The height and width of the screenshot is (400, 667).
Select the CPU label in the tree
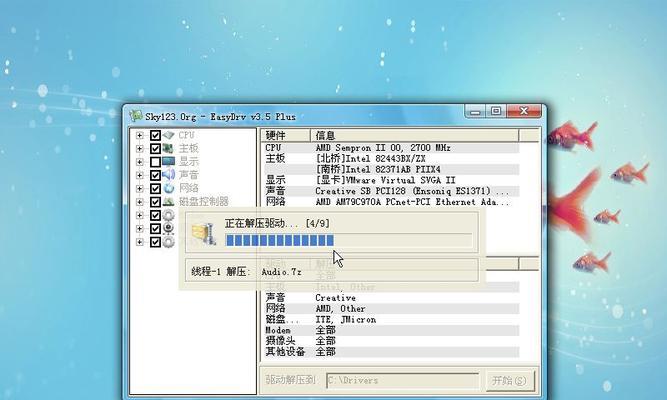click(186, 135)
